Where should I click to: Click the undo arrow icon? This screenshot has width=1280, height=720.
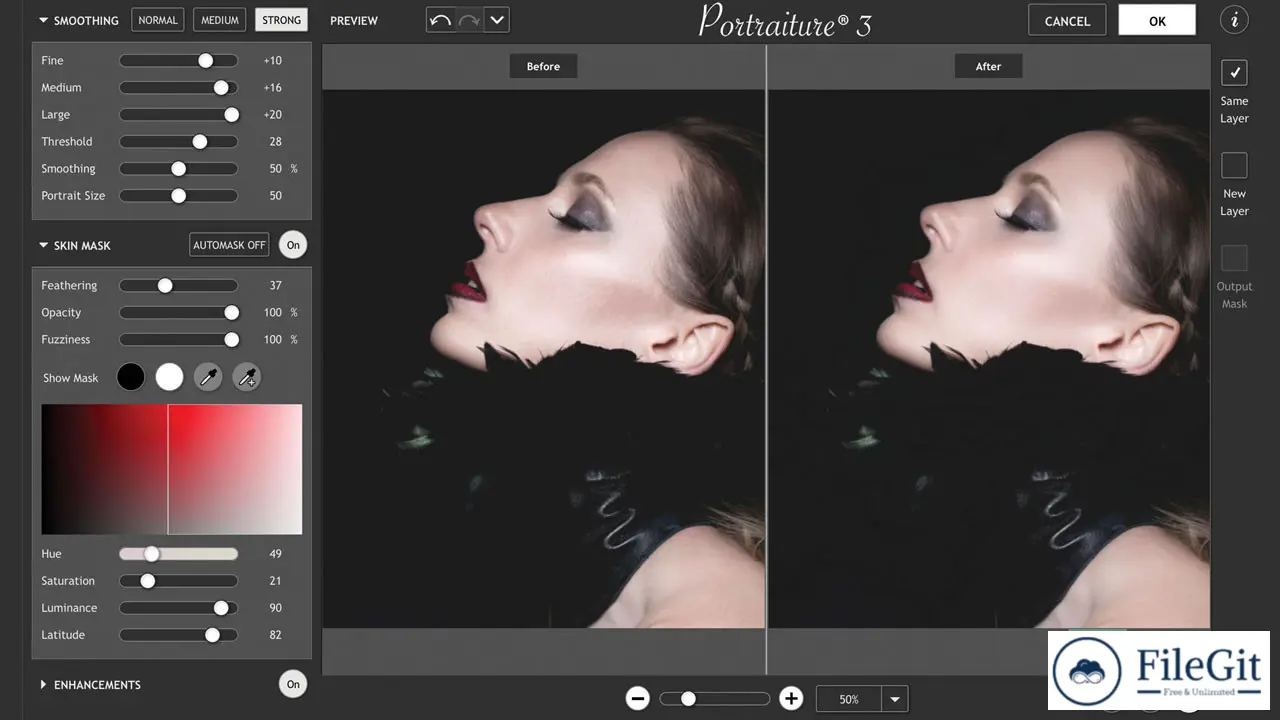[x=440, y=20]
